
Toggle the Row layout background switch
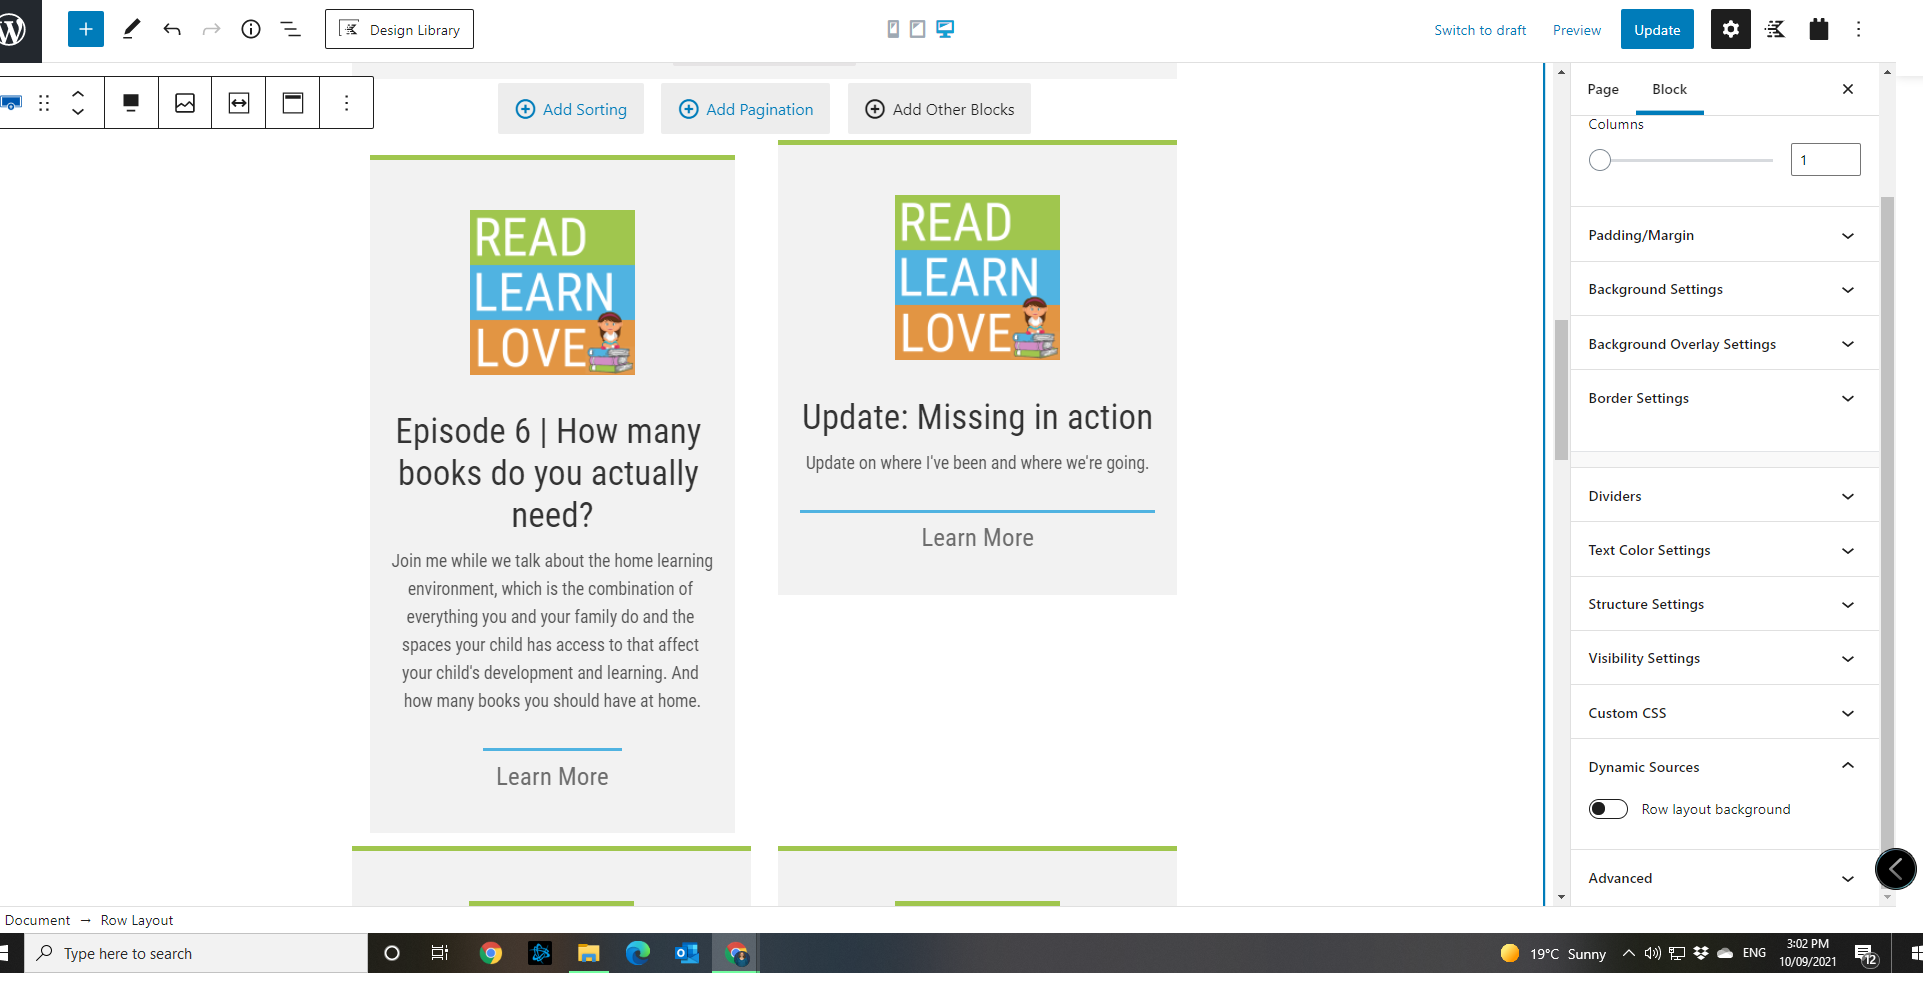pos(1608,809)
